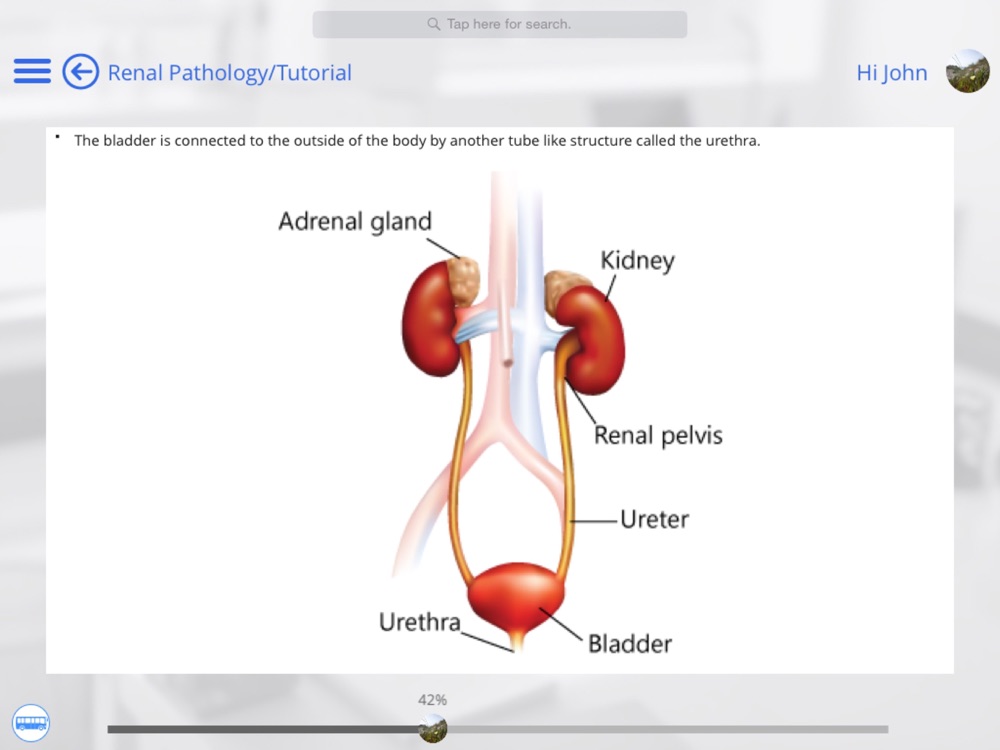1000x750 pixels.
Task: Click the Ureter label
Action: point(654,519)
